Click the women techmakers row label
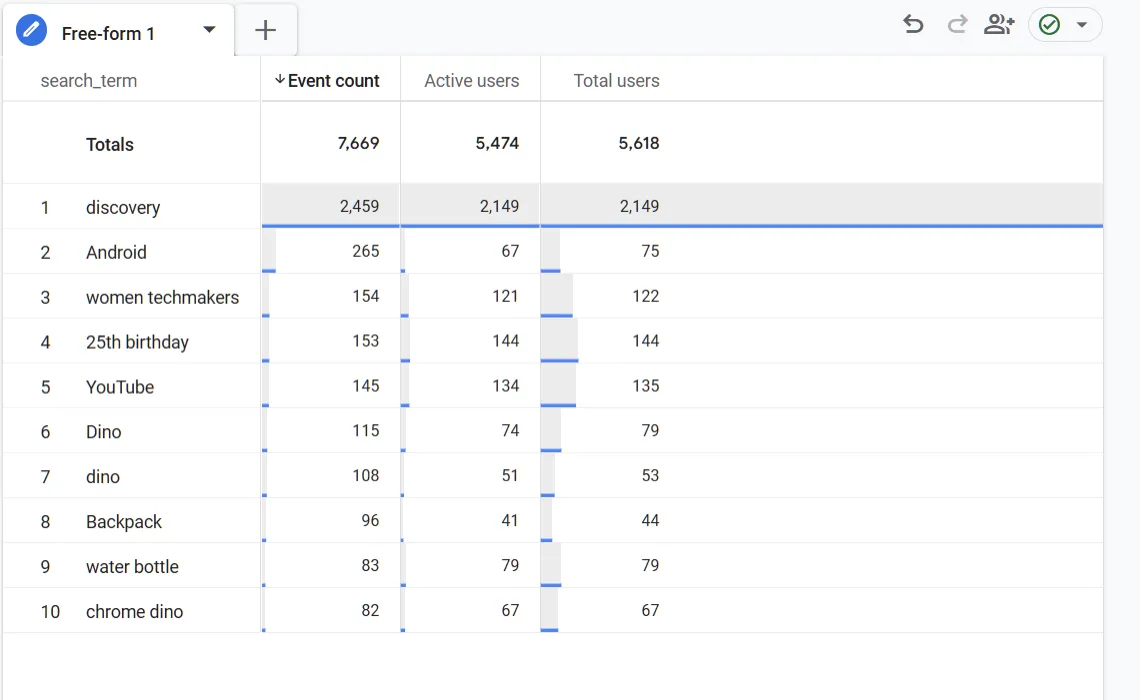Viewport: 1140px width, 700px height. (162, 297)
